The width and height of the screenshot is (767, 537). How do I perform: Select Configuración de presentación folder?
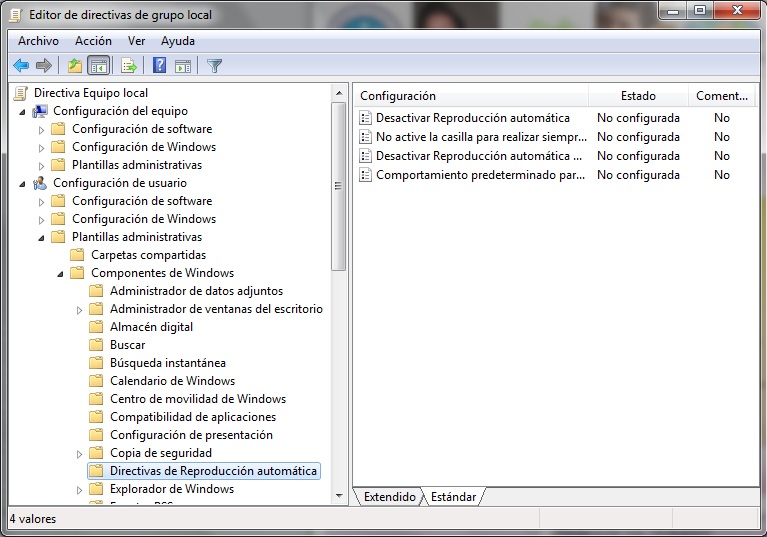(x=191, y=435)
